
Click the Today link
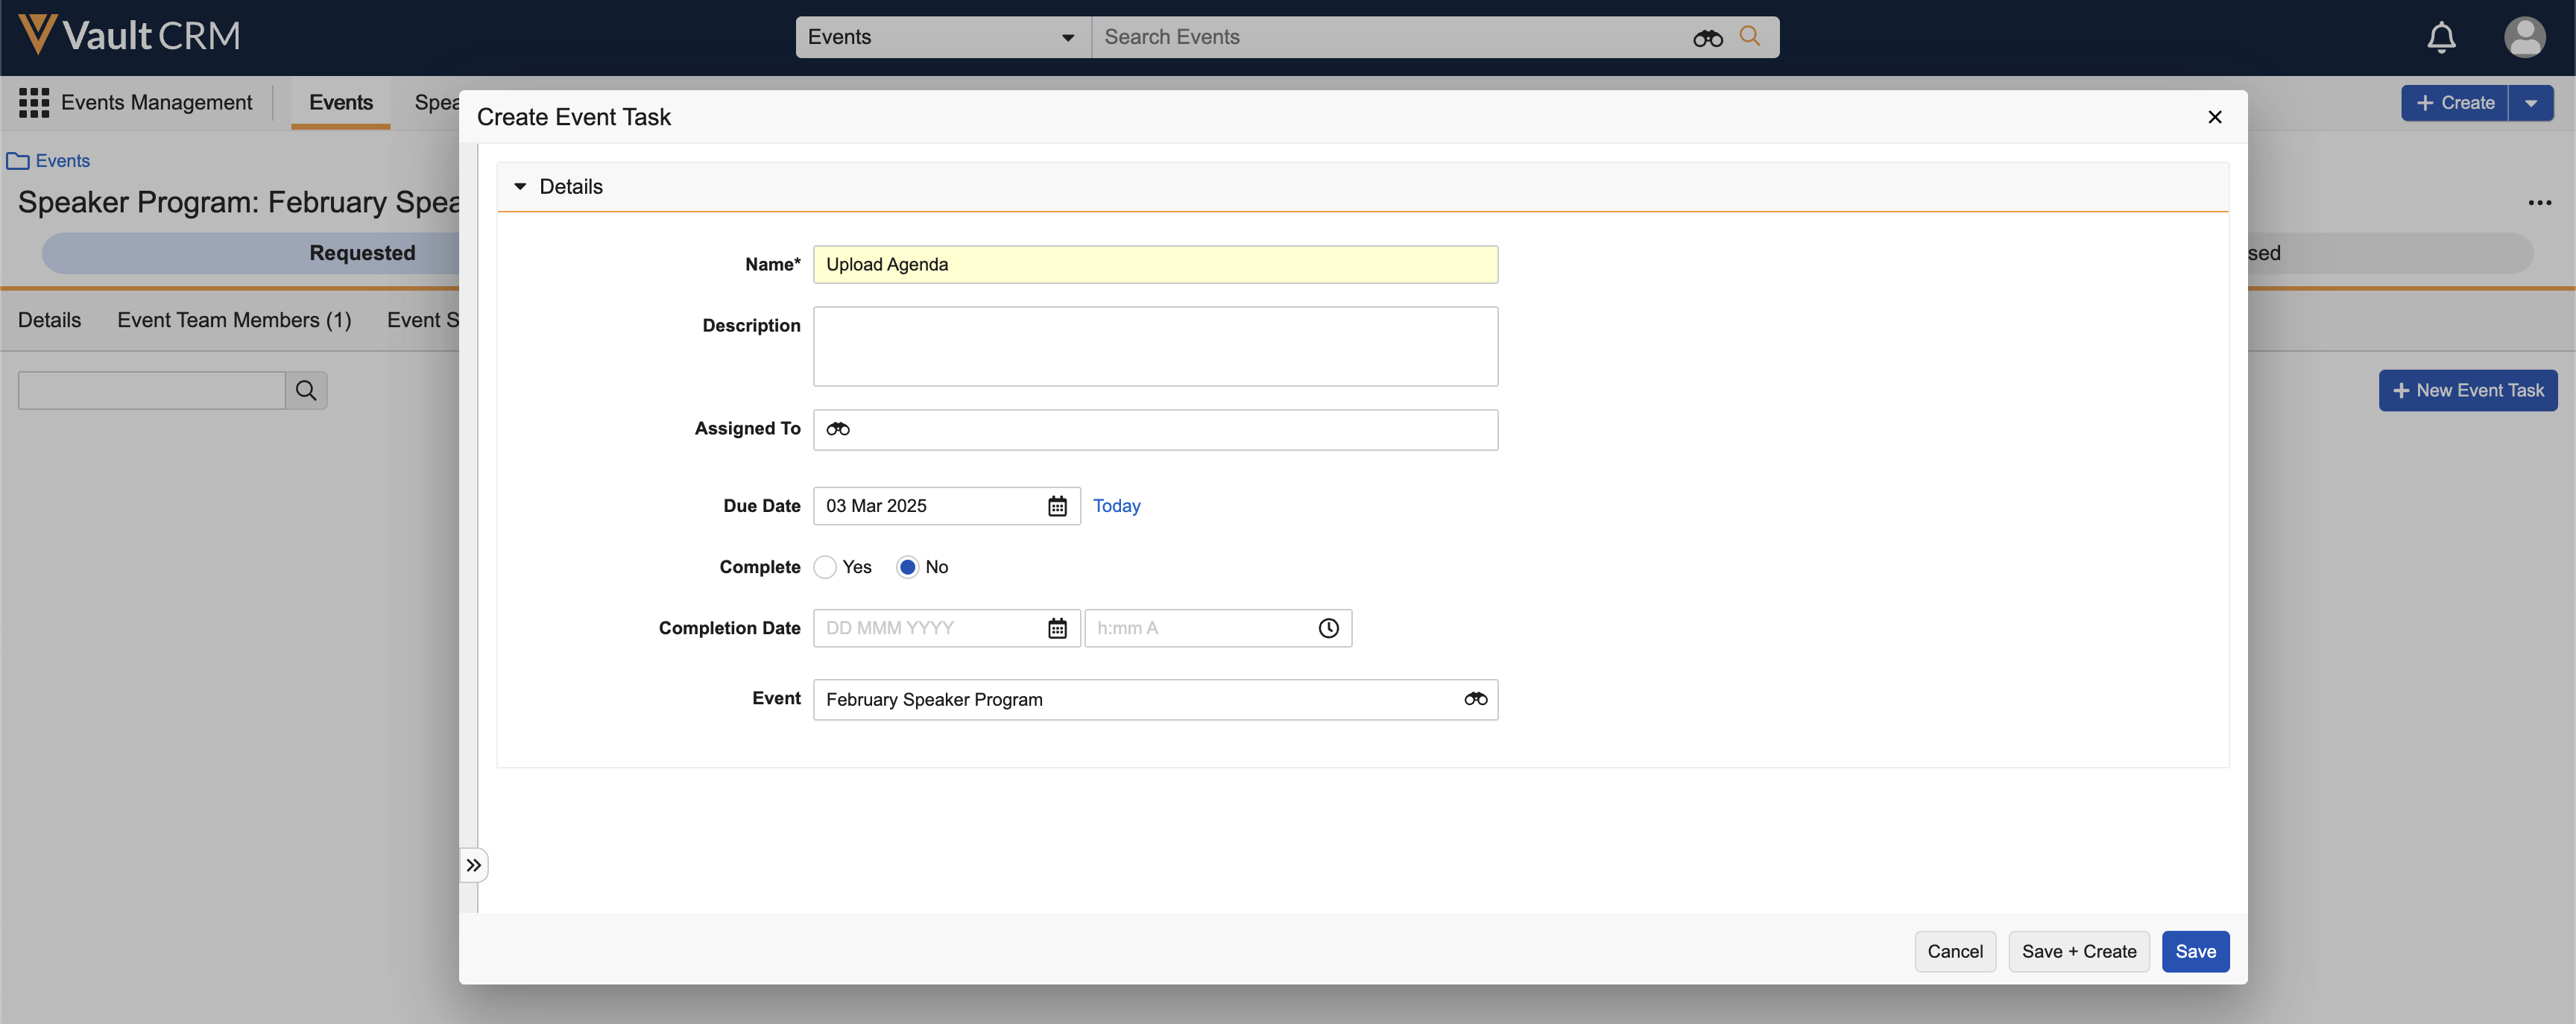[x=1116, y=506]
